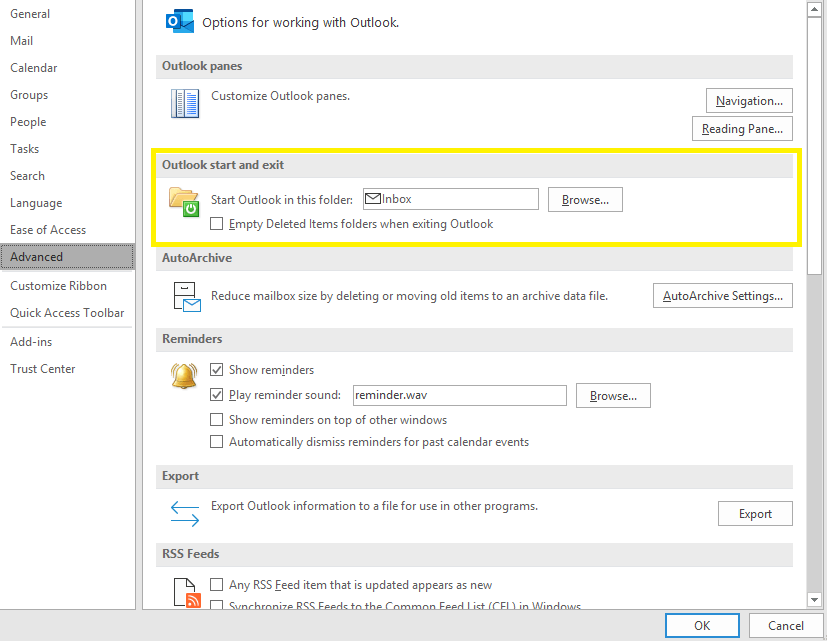Click the 'Customize Outlook panes.' text
The height and width of the screenshot is (641, 827).
click(x=281, y=96)
